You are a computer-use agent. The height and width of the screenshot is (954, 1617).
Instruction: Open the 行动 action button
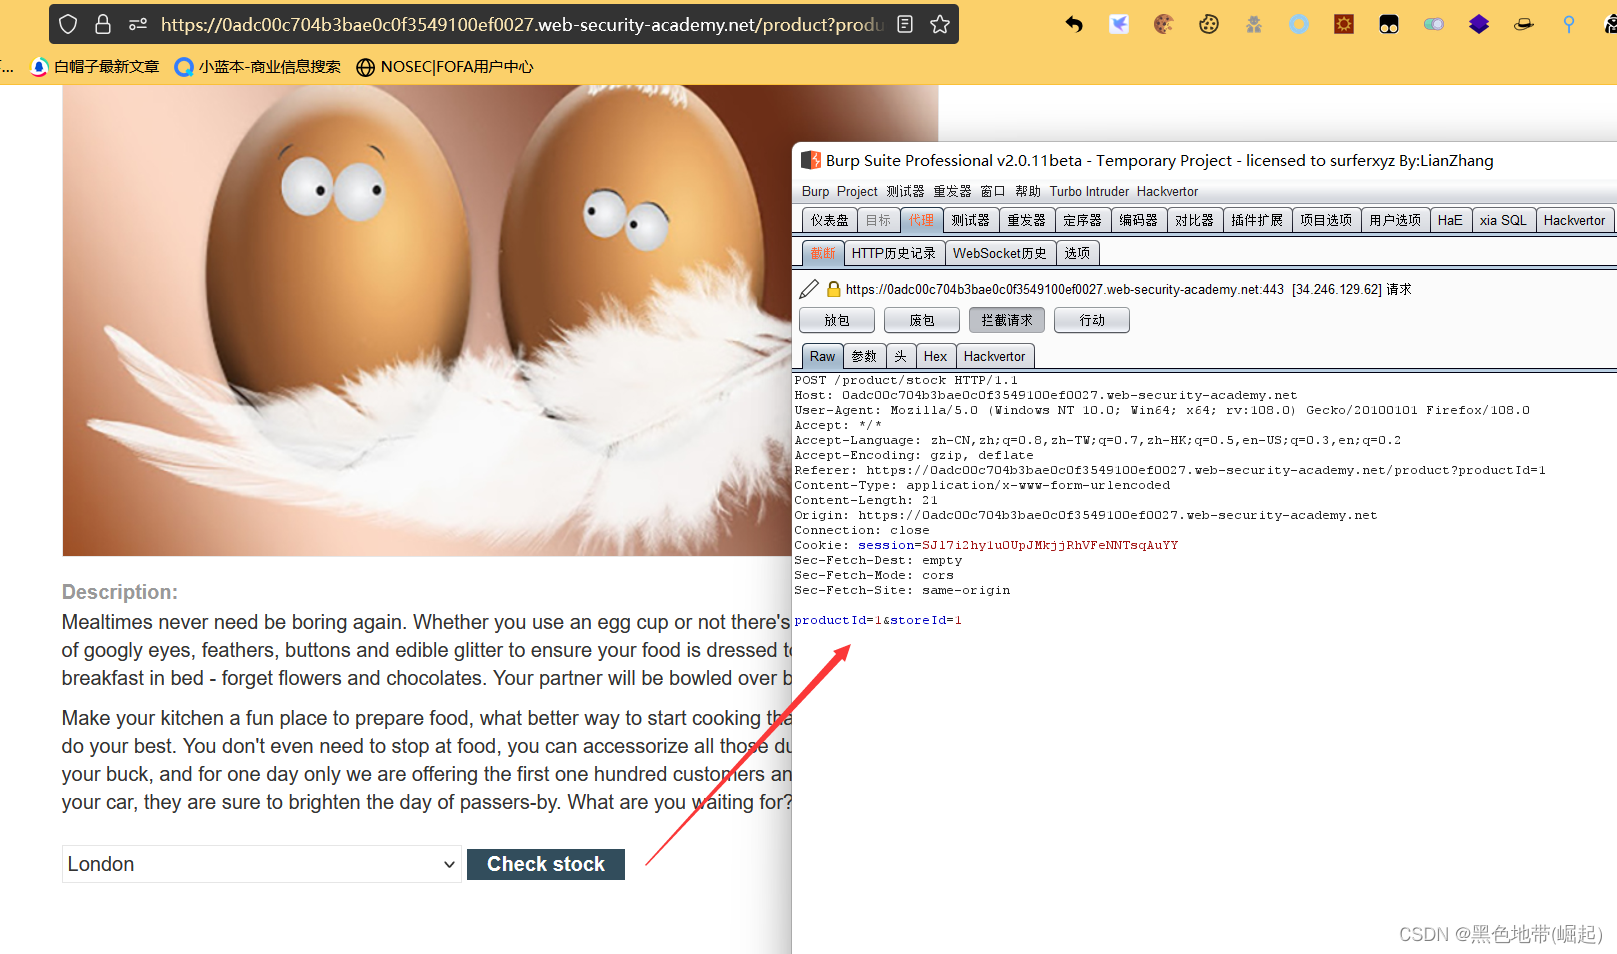coord(1092,320)
